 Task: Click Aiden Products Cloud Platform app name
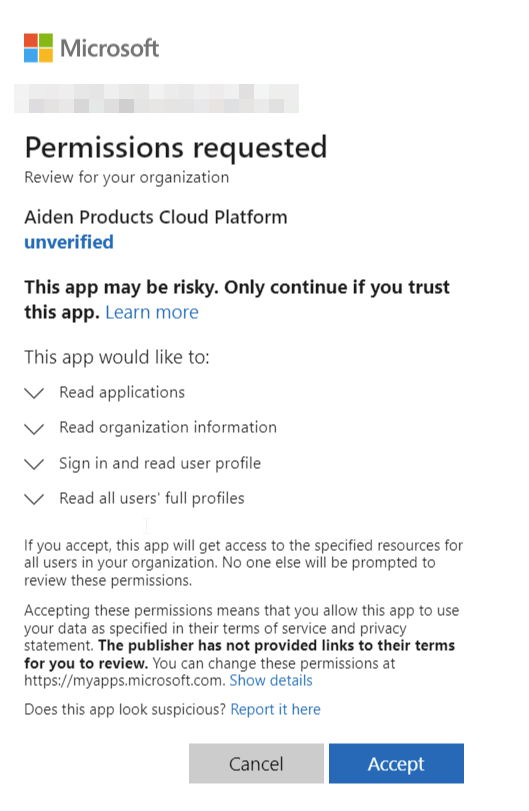pyautogui.click(x=156, y=217)
